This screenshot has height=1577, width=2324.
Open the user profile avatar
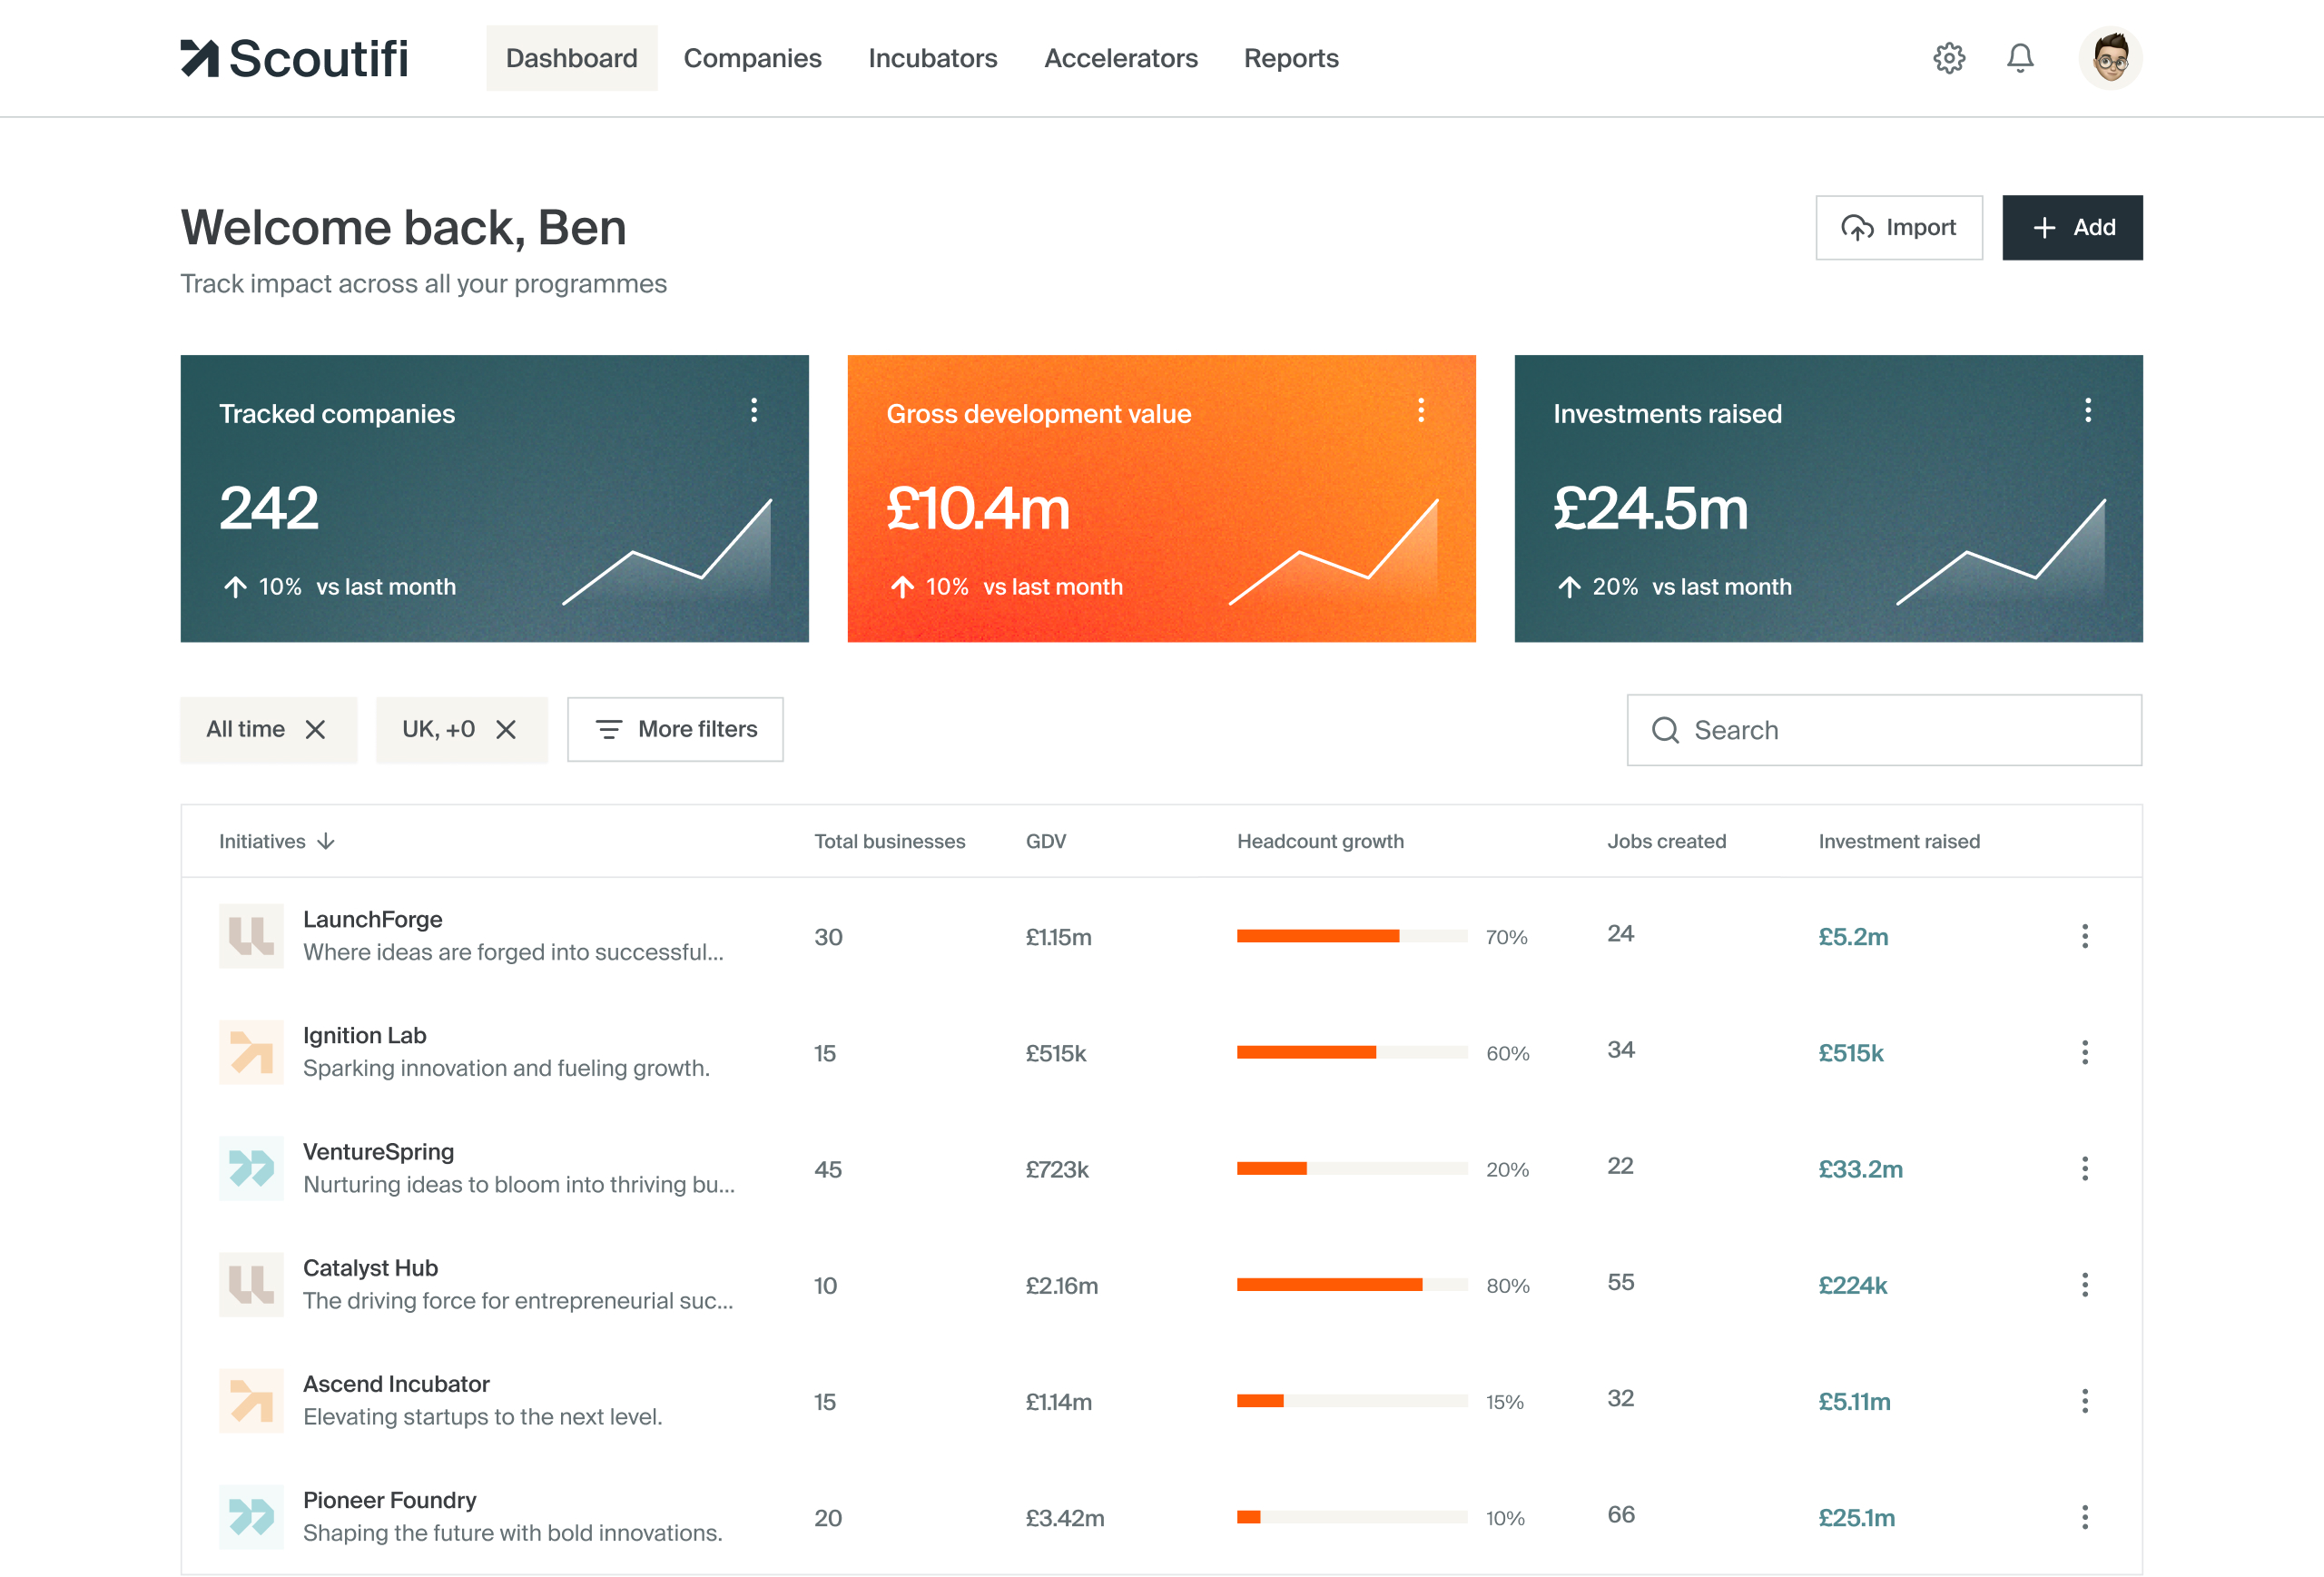click(2109, 58)
